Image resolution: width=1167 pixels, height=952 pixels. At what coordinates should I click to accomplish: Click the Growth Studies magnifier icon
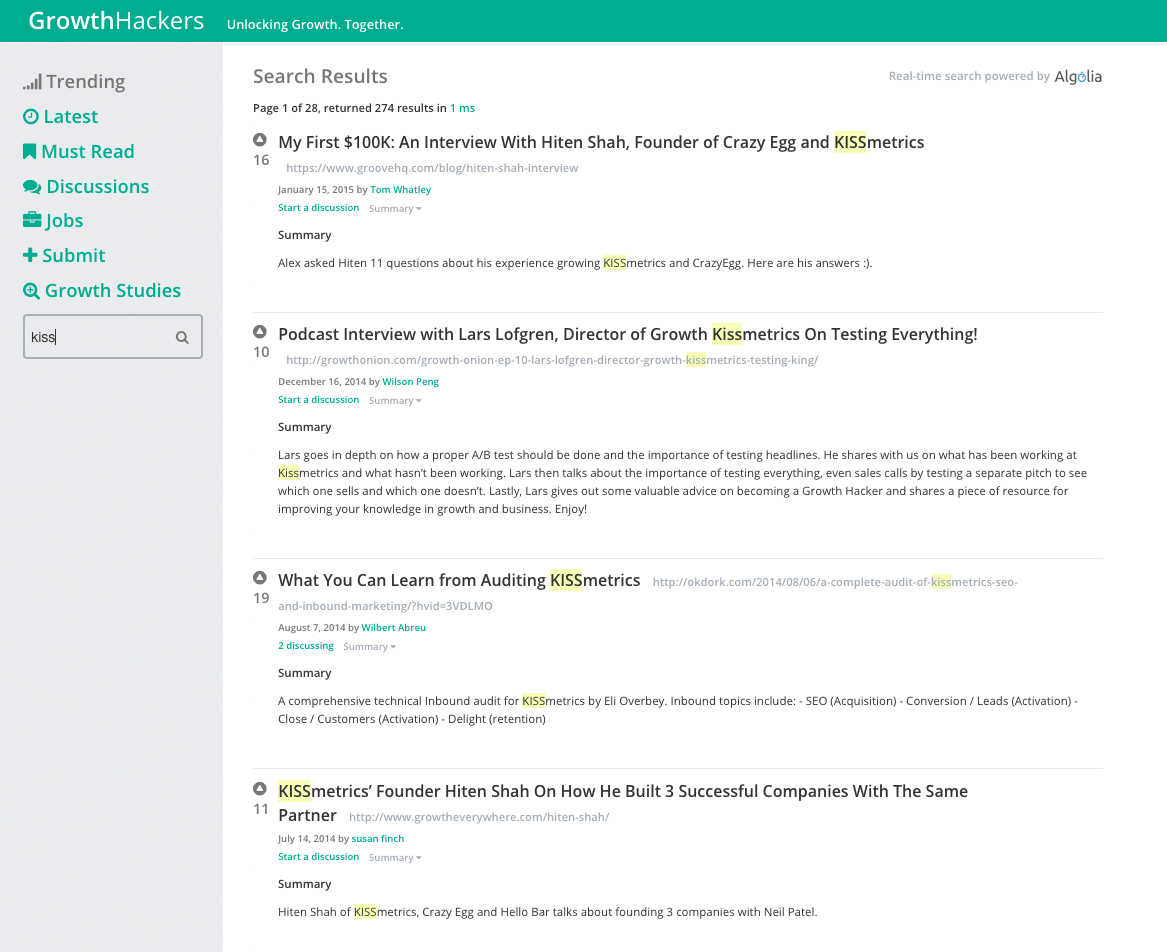pos(31,290)
